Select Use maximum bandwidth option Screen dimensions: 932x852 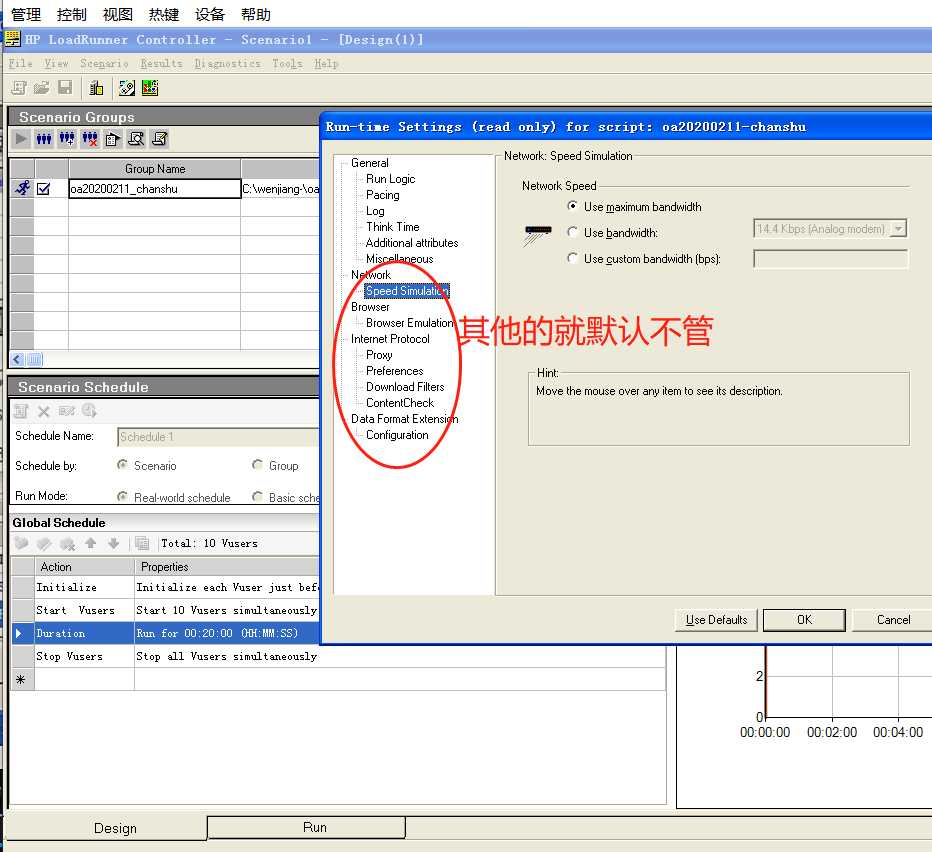pos(572,206)
